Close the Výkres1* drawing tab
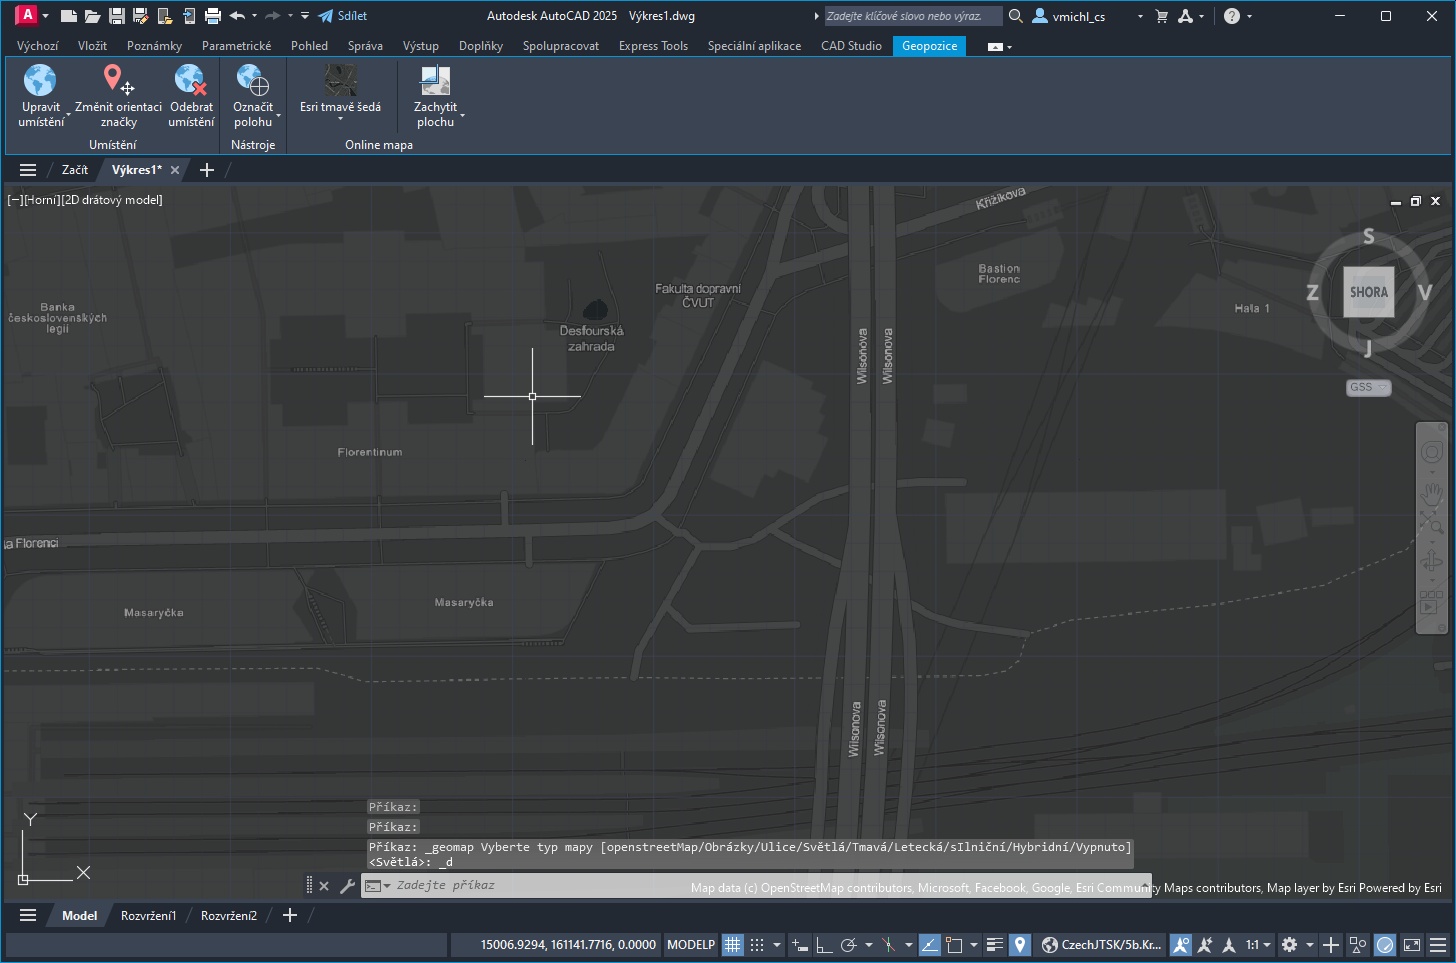The height and width of the screenshot is (963, 1456). pyautogui.click(x=175, y=170)
